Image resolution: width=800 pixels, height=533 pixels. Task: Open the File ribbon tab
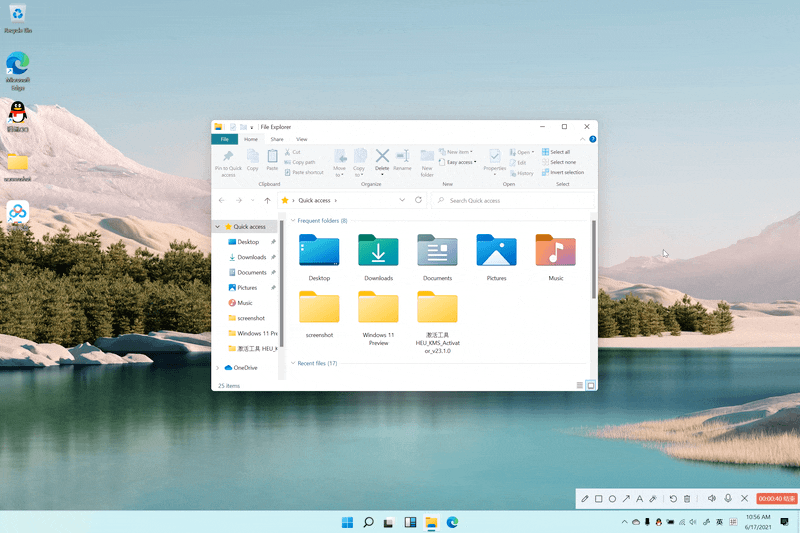[x=224, y=139]
